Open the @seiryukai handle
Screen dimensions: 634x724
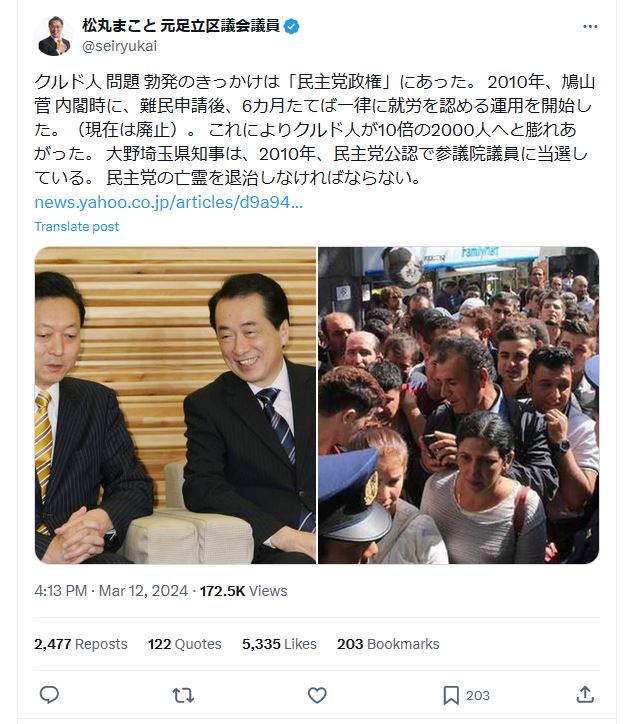pyautogui.click(x=120, y=46)
